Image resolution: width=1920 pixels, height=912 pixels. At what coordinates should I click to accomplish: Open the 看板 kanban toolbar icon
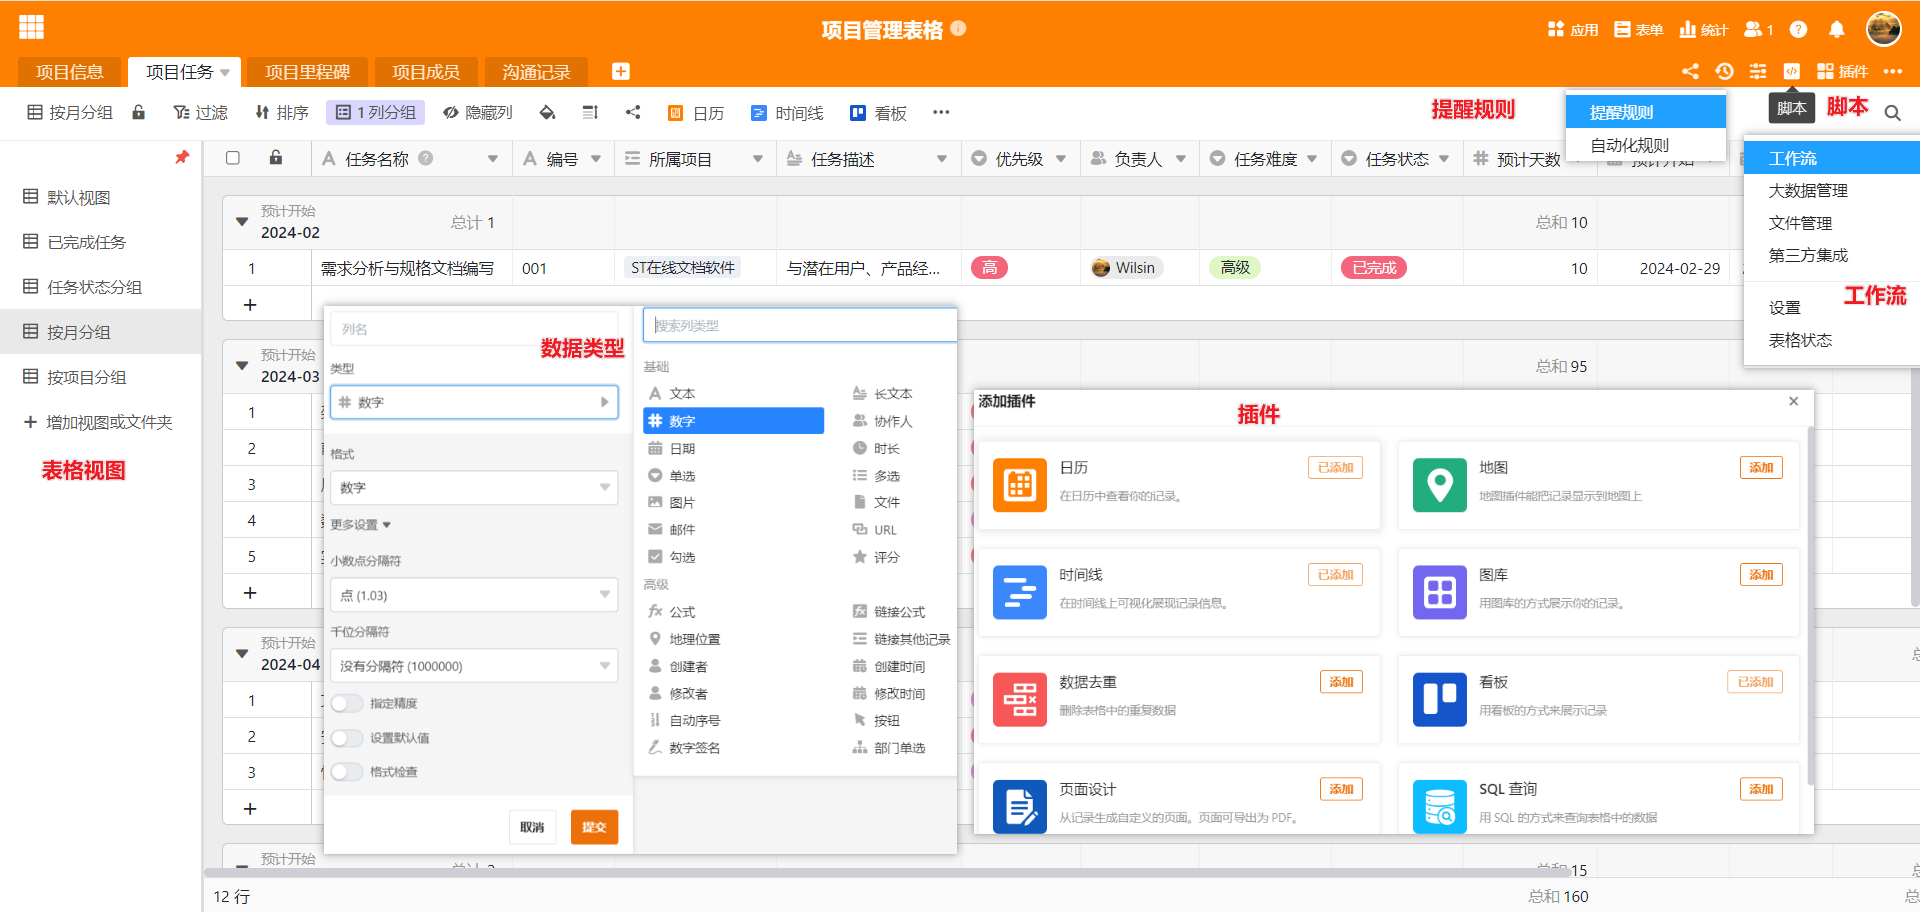point(878,113)
